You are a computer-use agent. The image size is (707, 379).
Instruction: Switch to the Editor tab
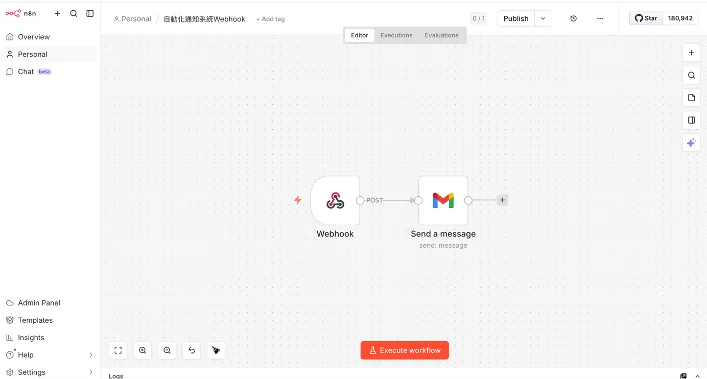(x=359, y=35)
